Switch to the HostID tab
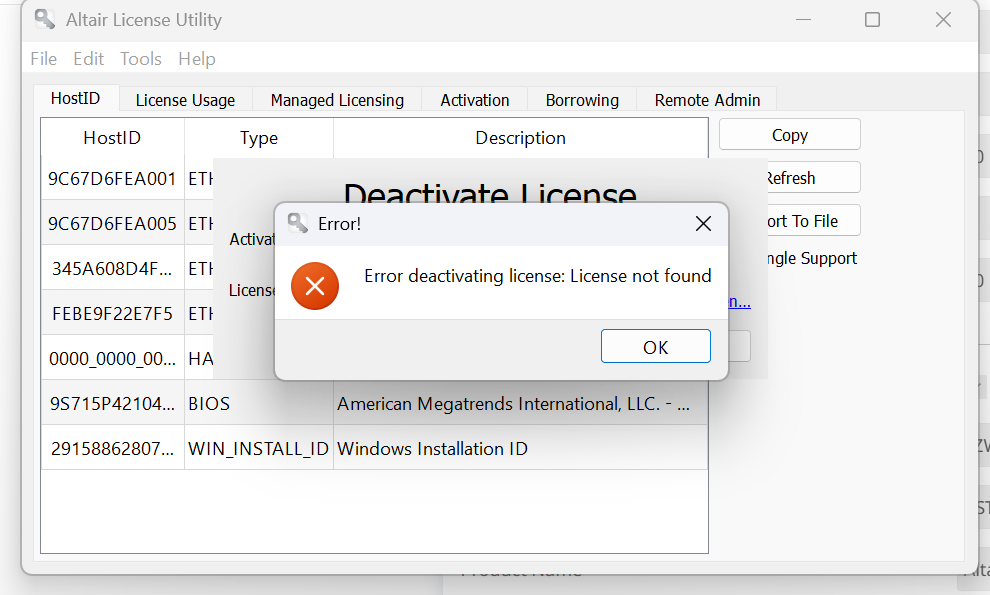The height and width of the screenshot is (595, 990). coord(76,99)
